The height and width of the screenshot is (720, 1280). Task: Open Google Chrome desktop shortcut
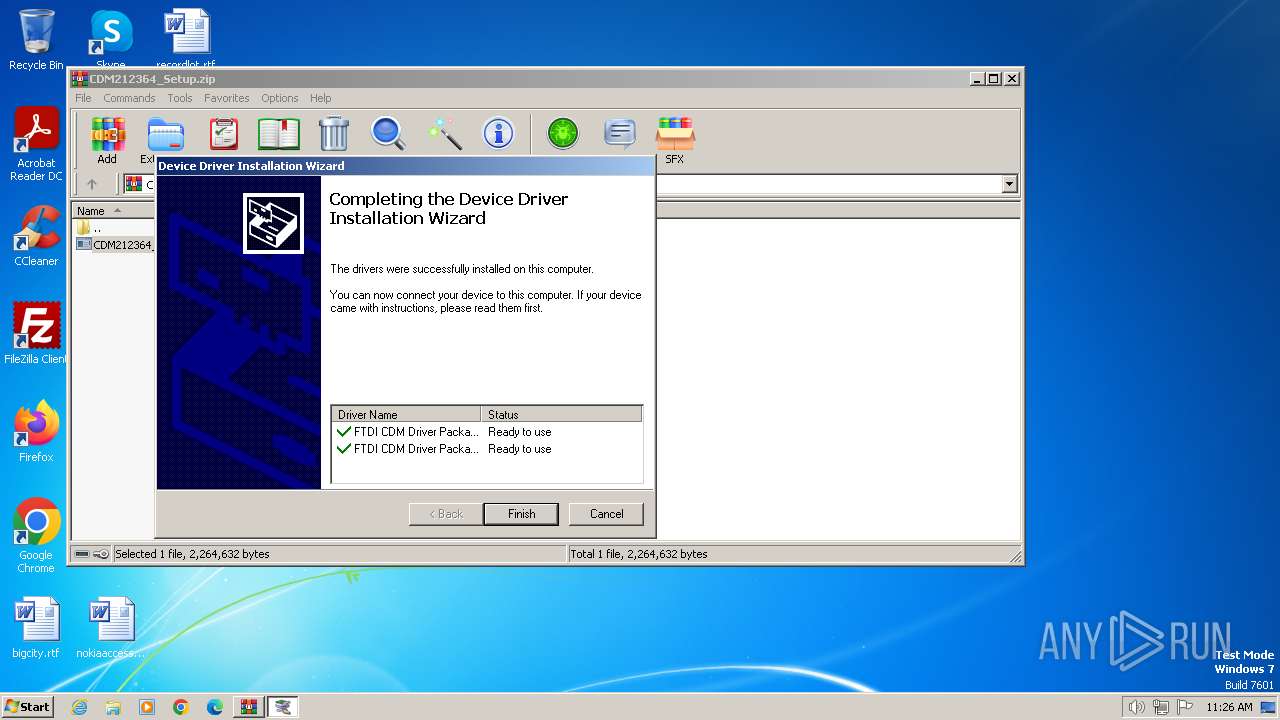pyautogui.click(x=36, y=536)
